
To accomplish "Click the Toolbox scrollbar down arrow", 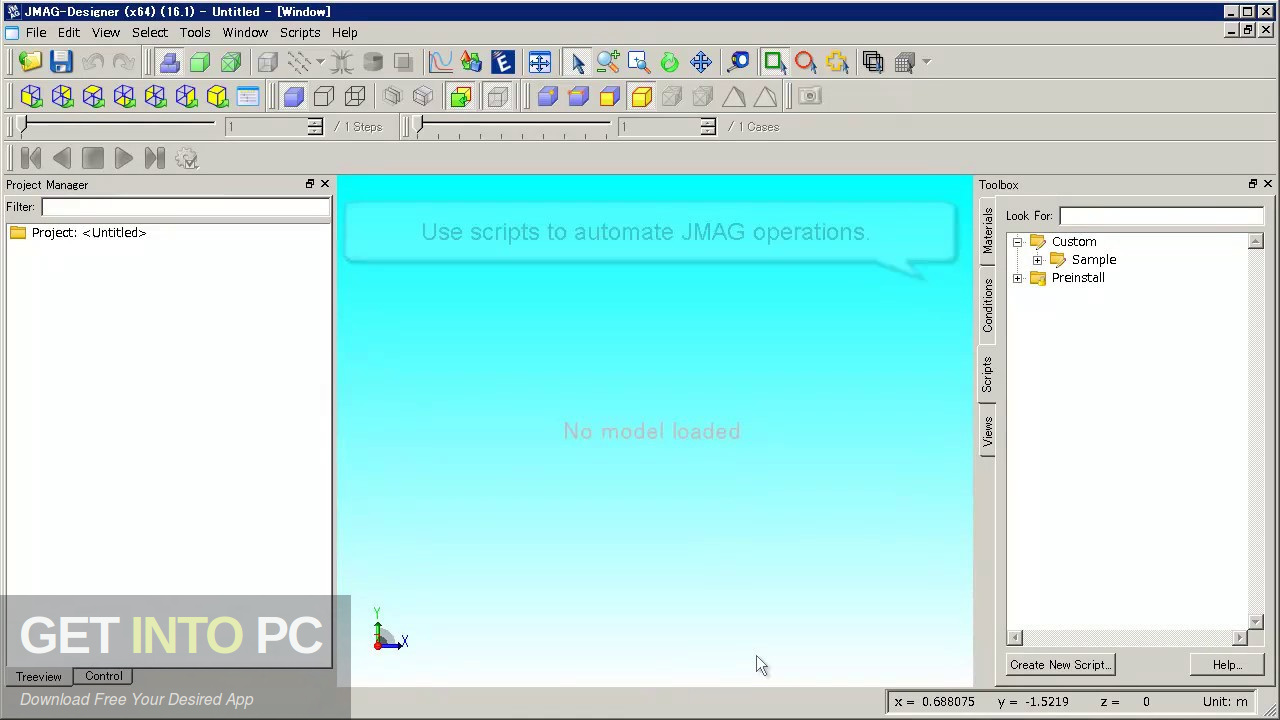I will pos(1256,621).
